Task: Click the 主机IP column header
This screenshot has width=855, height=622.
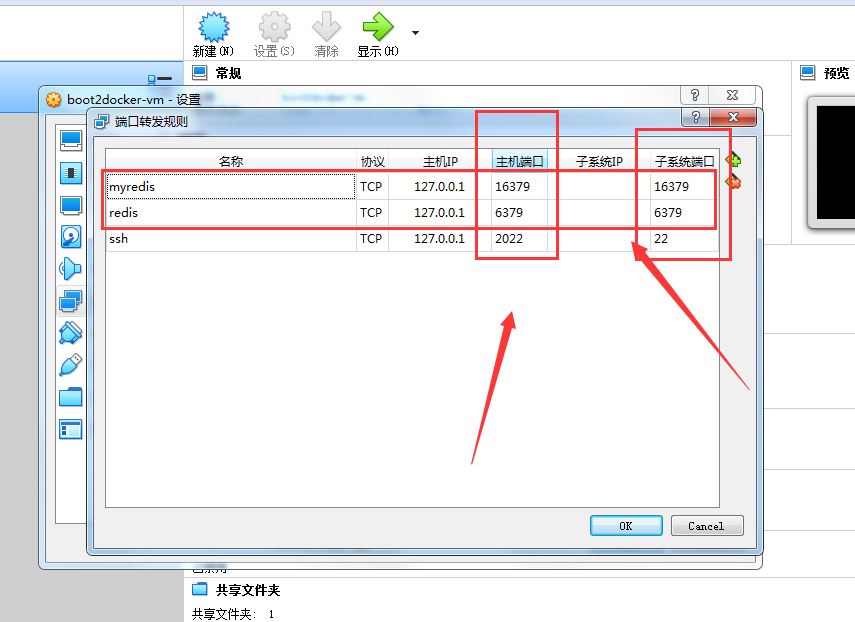Action: click(440, 161)
